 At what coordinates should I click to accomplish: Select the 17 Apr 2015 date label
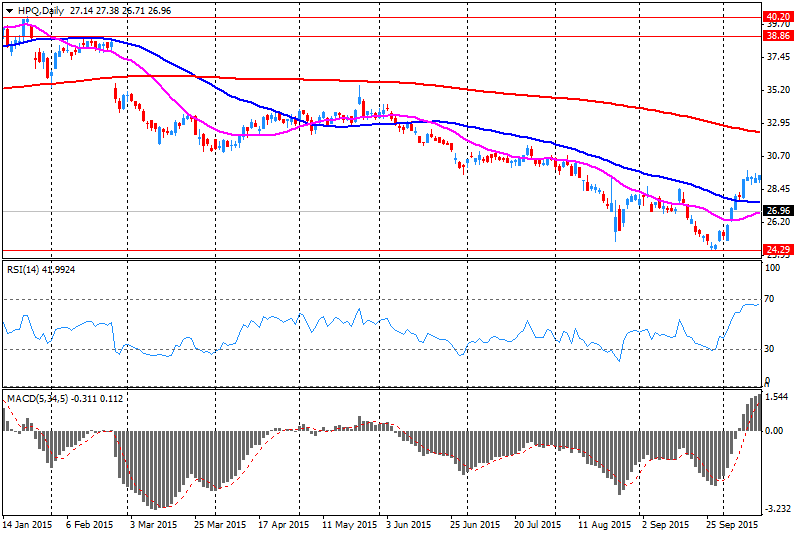pos(284,525)
